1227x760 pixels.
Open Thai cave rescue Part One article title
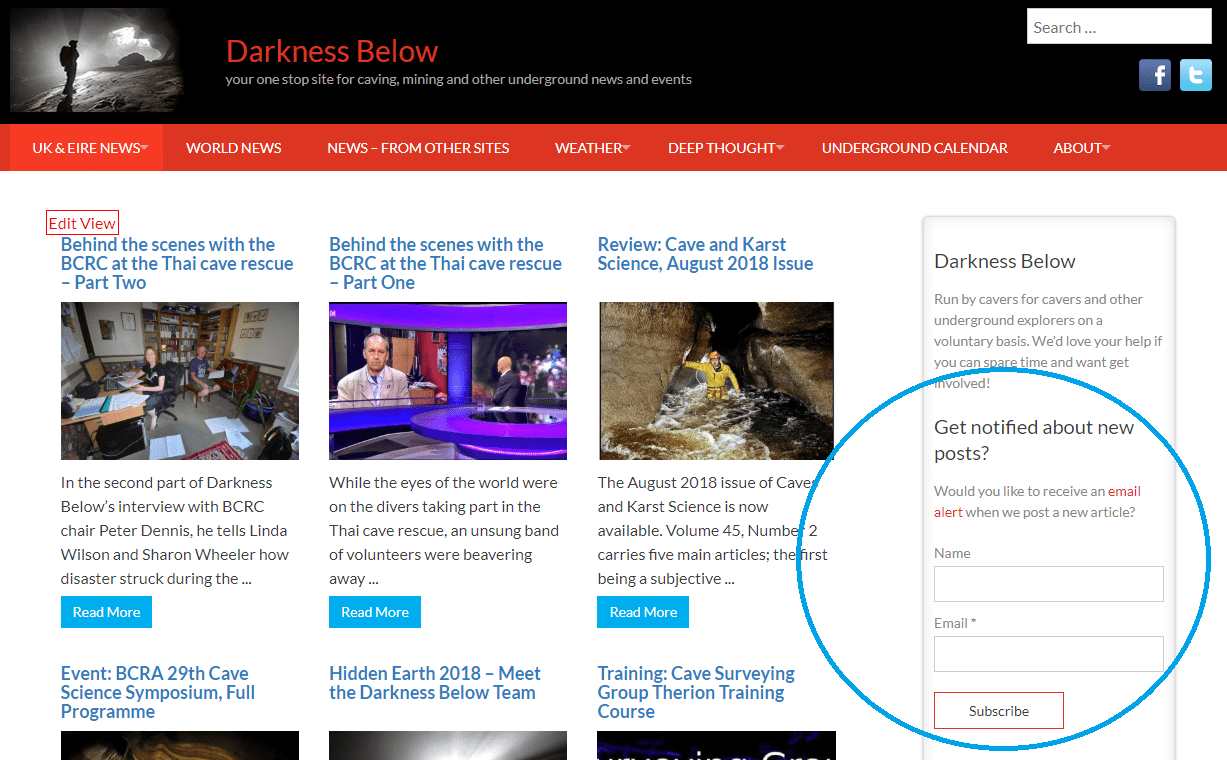point(445,264)
